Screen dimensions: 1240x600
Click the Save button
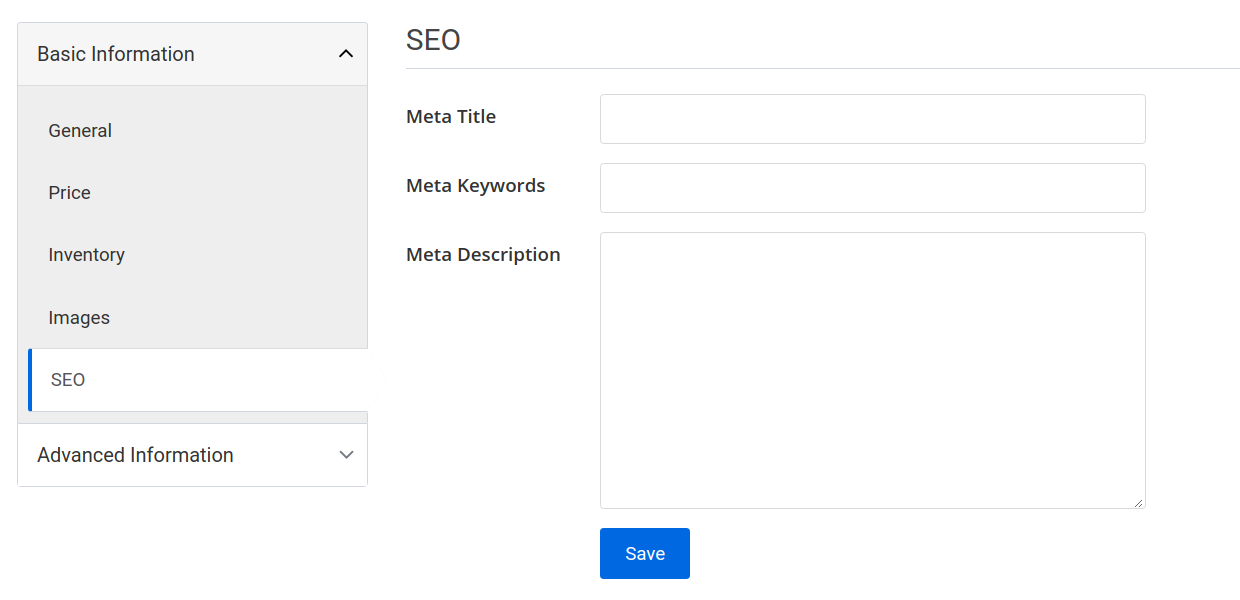tap(644, 553)
